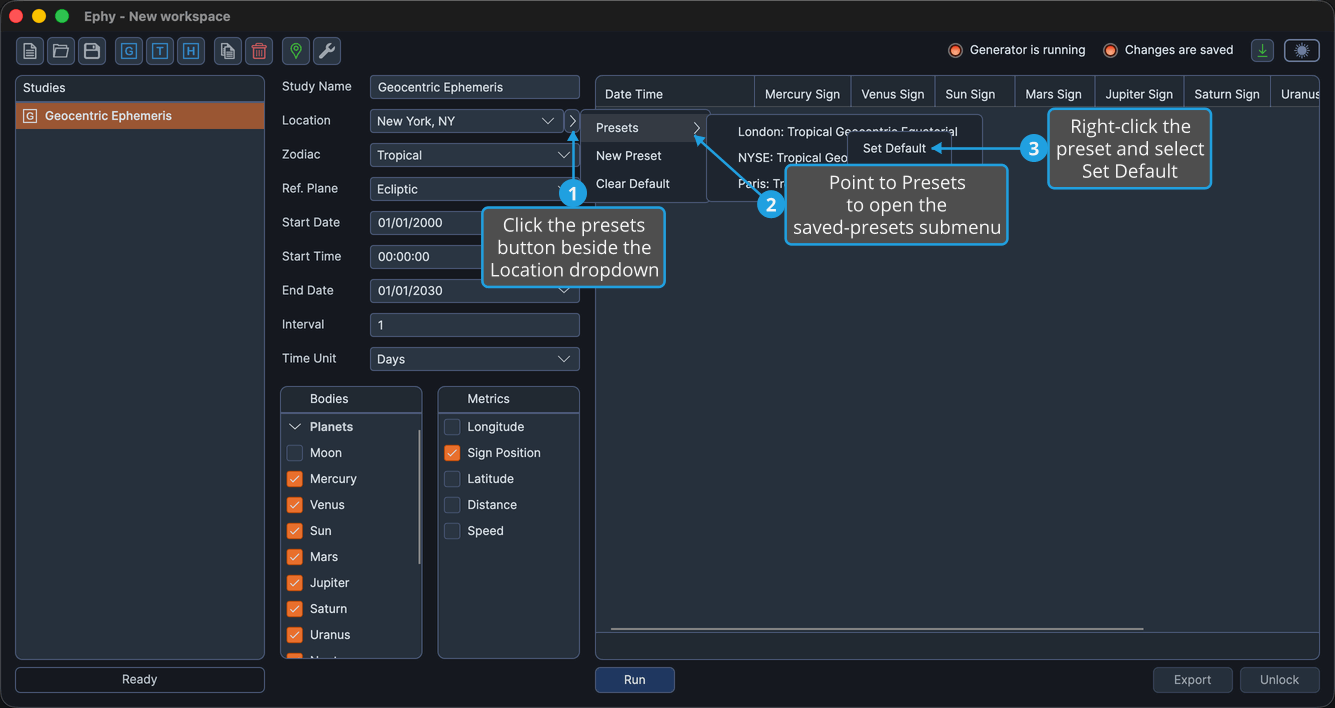Screen dimensions: 1335x708
Task: Save the workspace with the floppy disk icon
Action: [92, 51]
